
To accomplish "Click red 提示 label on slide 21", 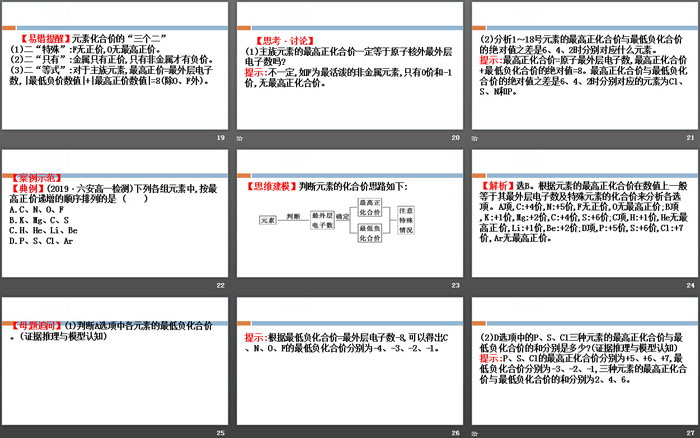I will 491,60.
